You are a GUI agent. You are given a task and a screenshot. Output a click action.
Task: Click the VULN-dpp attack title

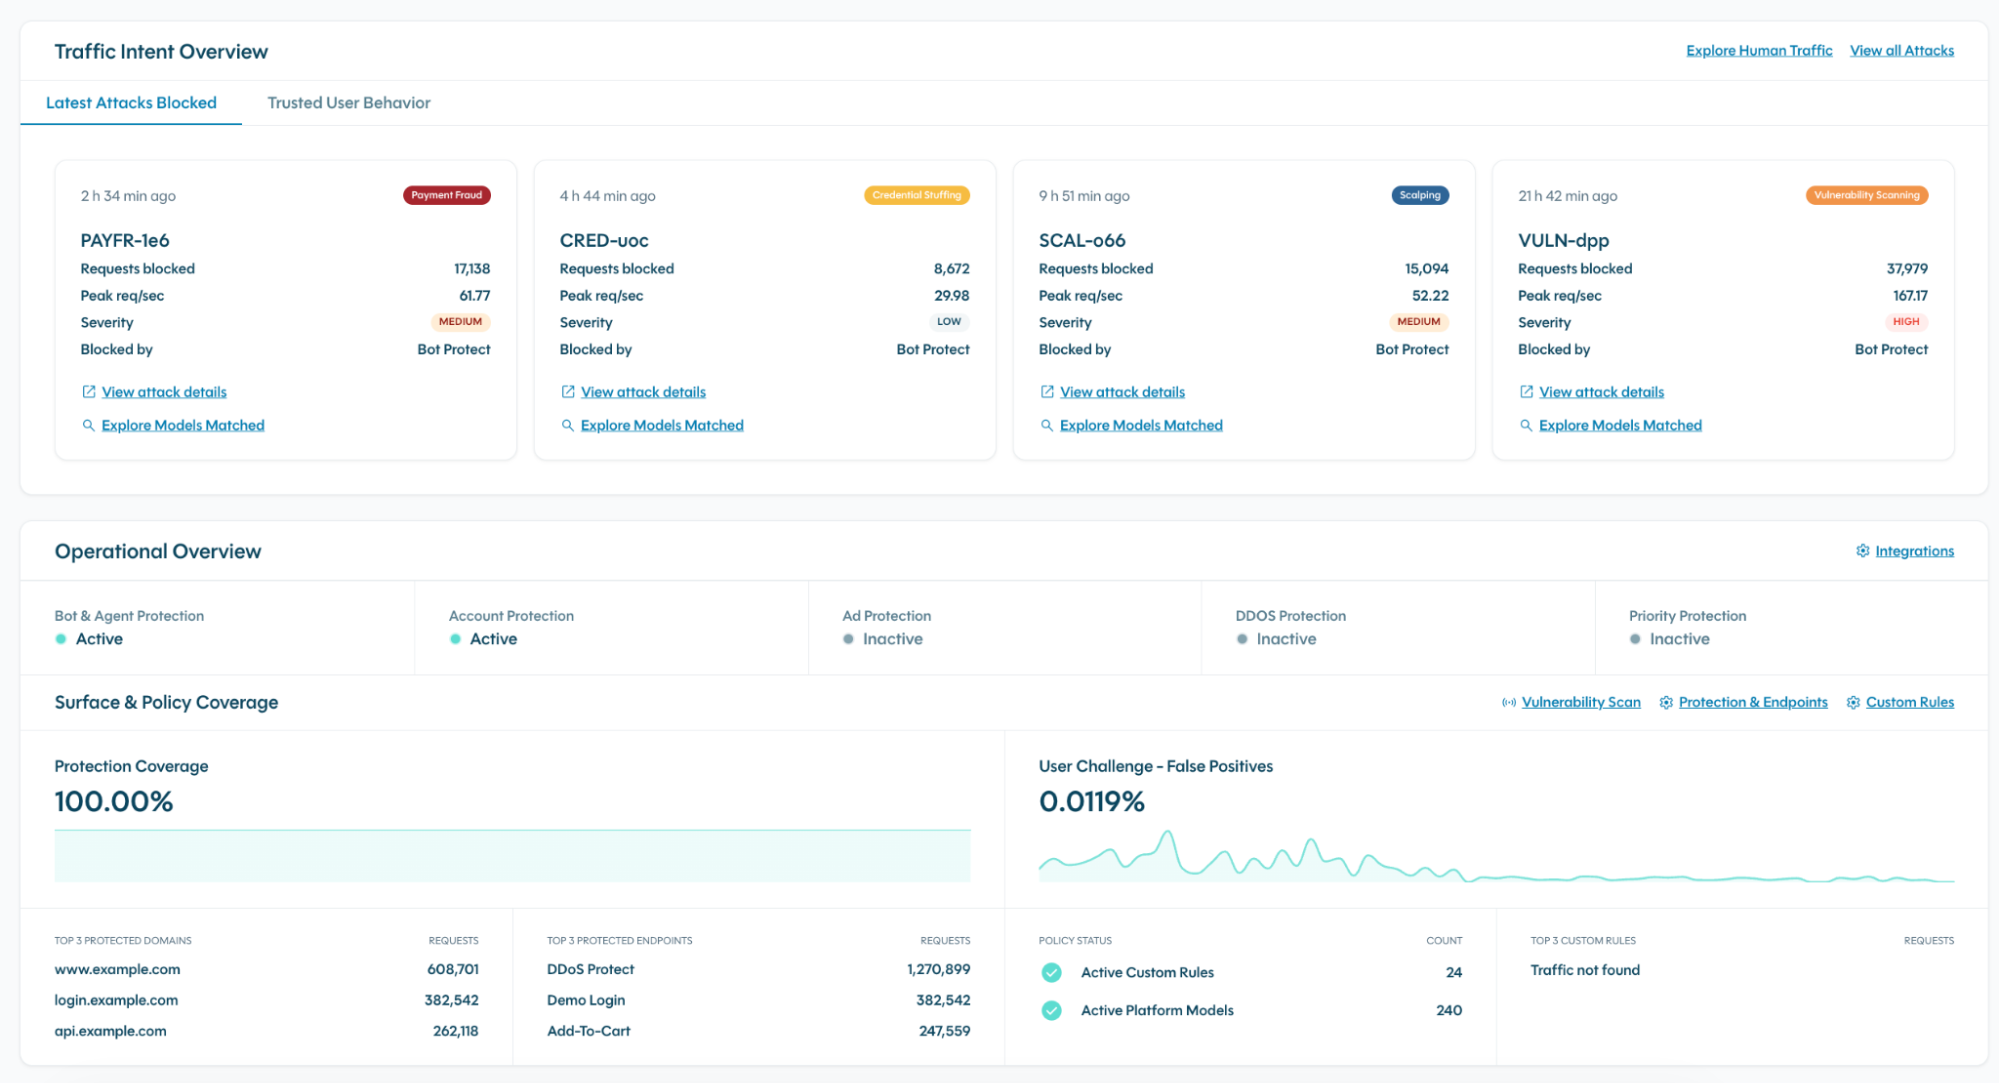(1563, 241)
